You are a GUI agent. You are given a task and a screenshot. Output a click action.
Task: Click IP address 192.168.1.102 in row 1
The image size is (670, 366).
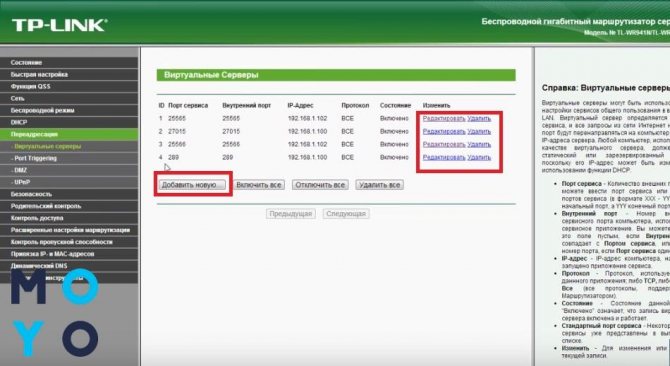pos(307,118)
